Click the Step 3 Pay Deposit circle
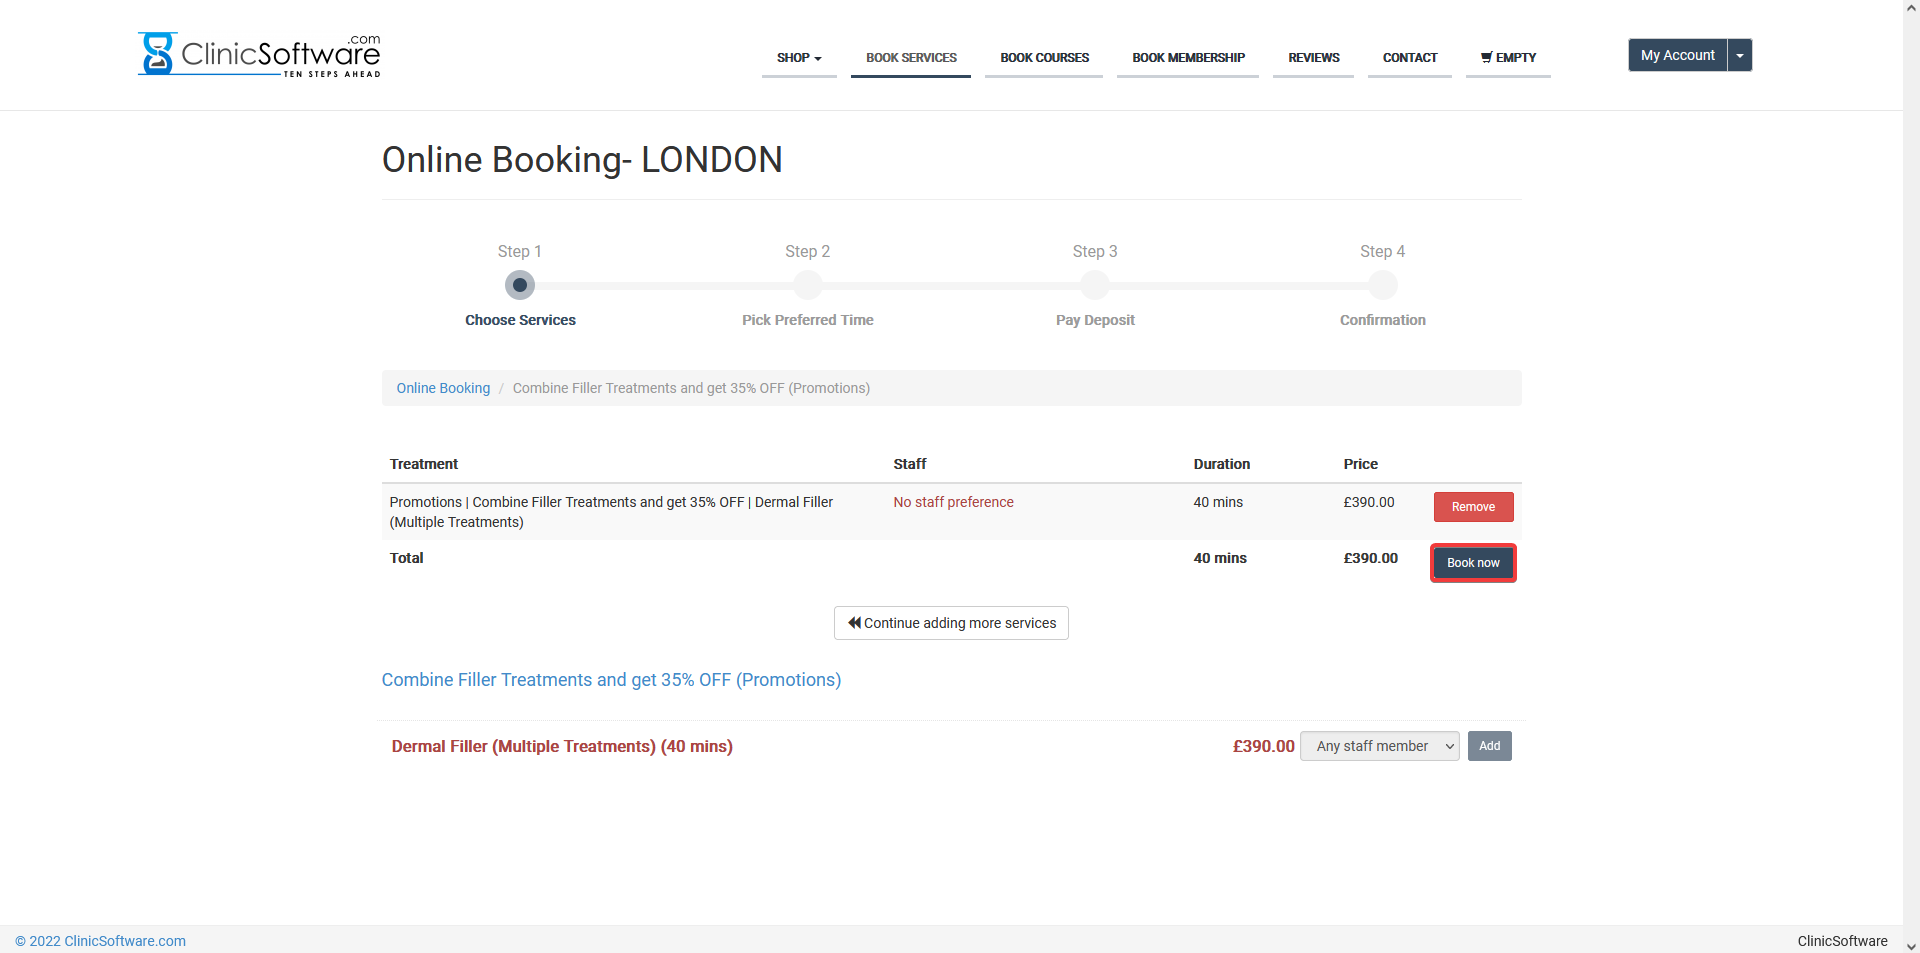This screenshot has width=1920, height=953. point(1095,285)
